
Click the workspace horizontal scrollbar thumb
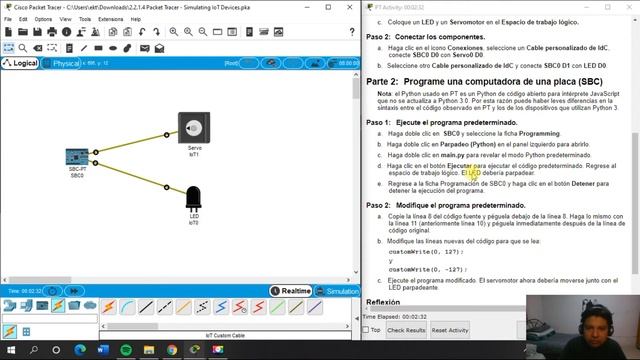tap(40, 280)
